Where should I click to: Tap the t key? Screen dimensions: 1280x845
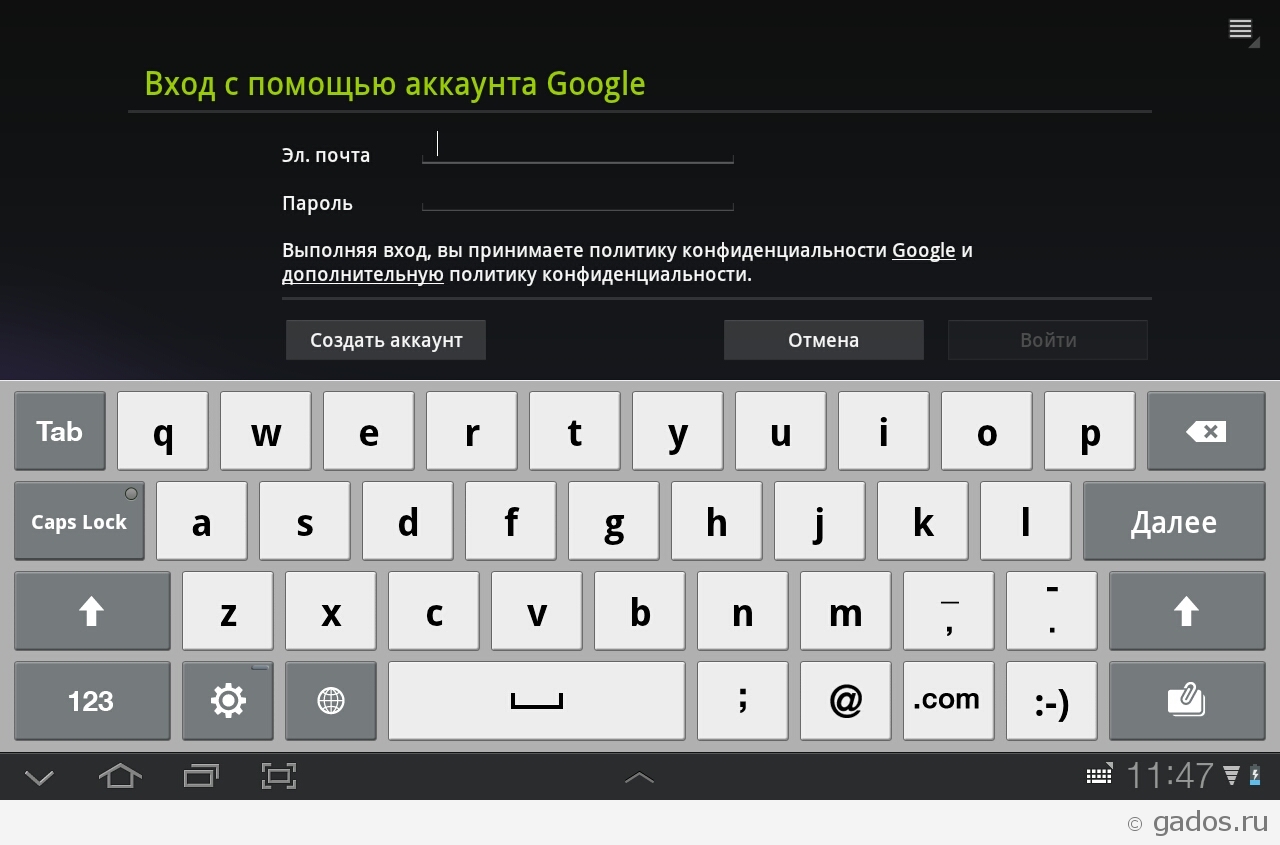pyautogui.click(x=575, y=431)
